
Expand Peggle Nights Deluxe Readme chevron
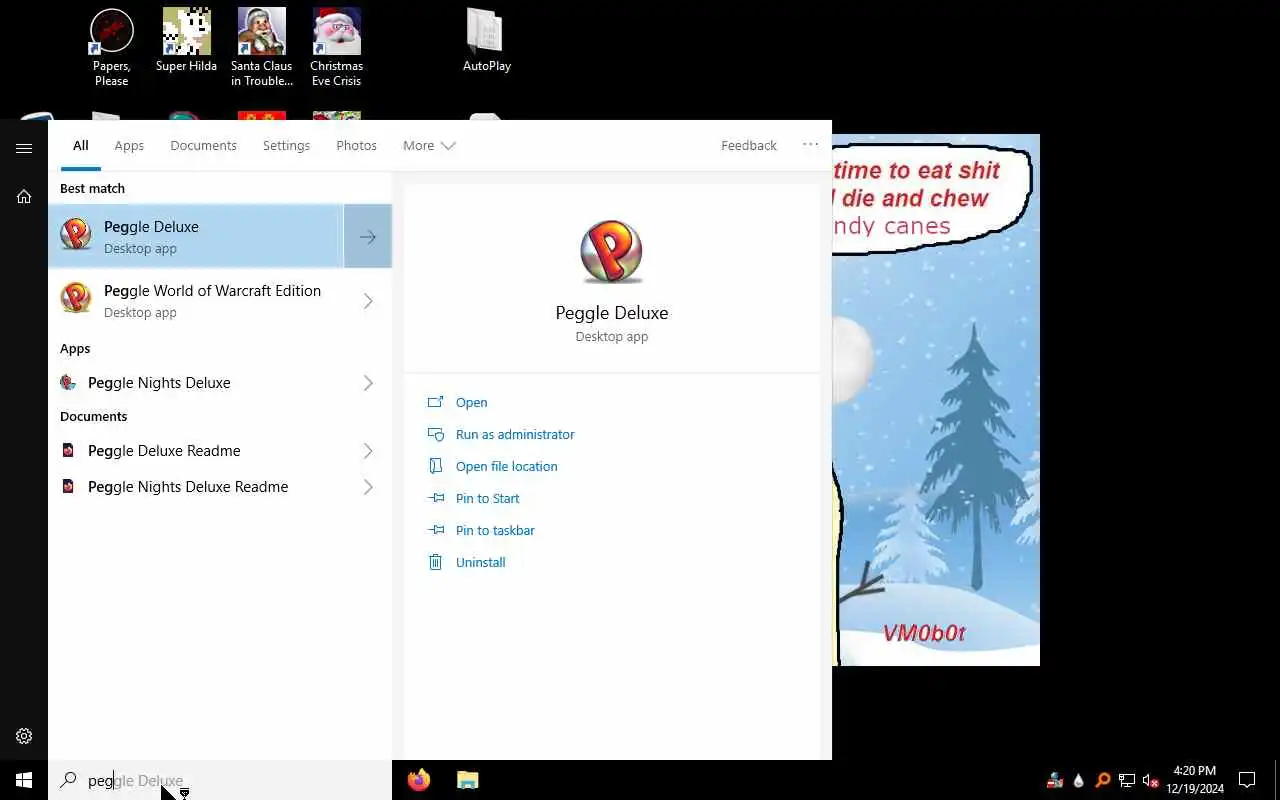(368, 487)
